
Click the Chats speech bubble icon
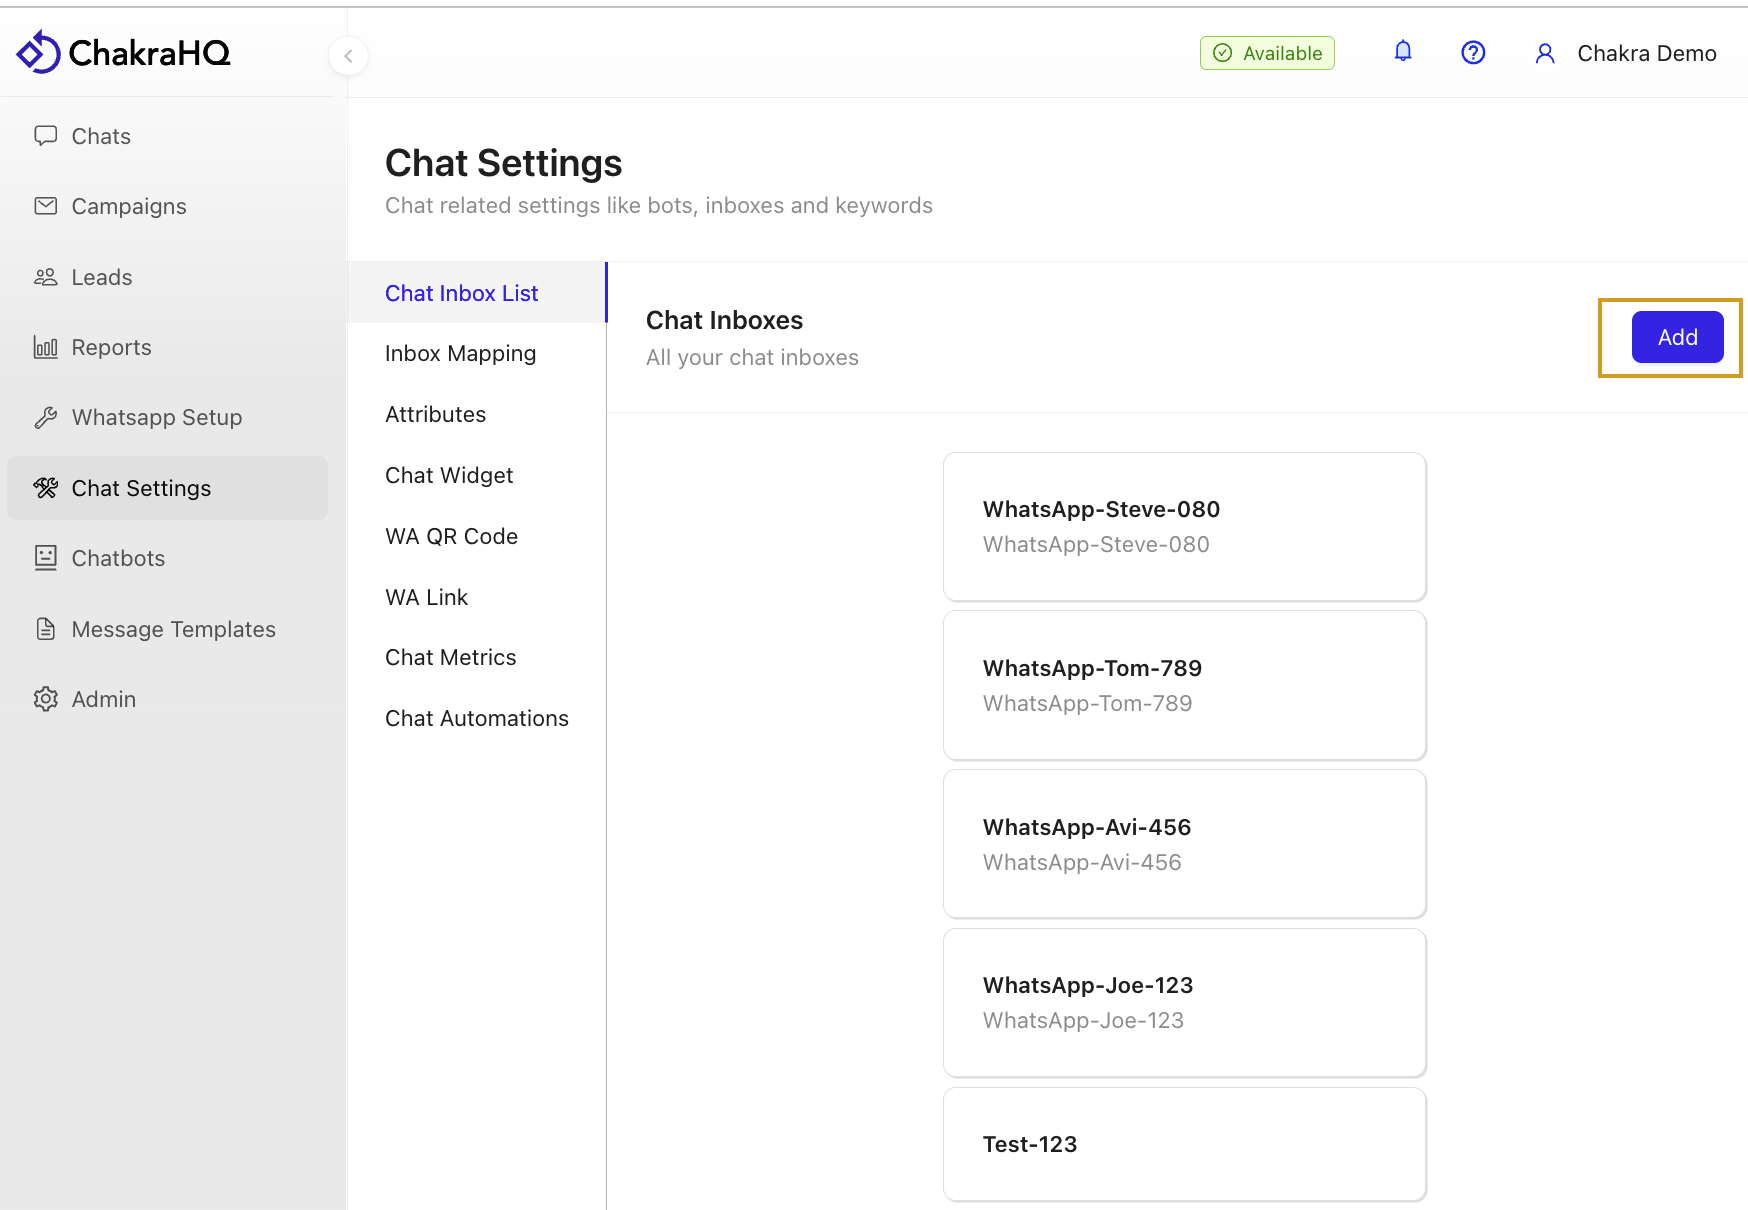click(x=46, y=136)
